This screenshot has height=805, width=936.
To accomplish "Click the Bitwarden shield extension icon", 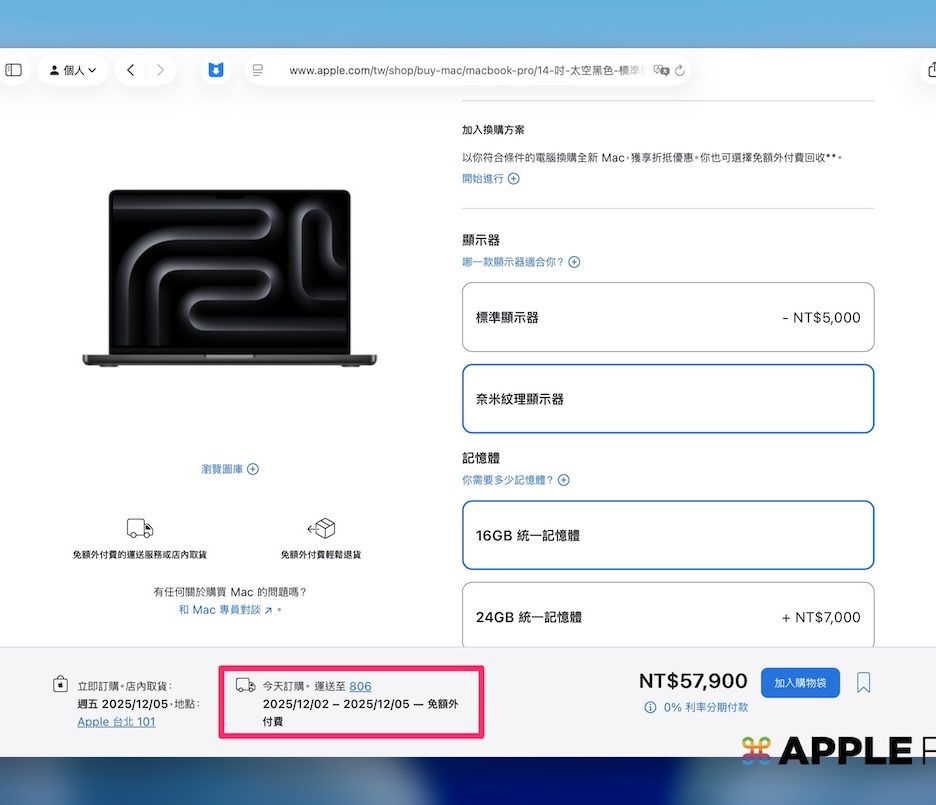I will pos(215,70).
